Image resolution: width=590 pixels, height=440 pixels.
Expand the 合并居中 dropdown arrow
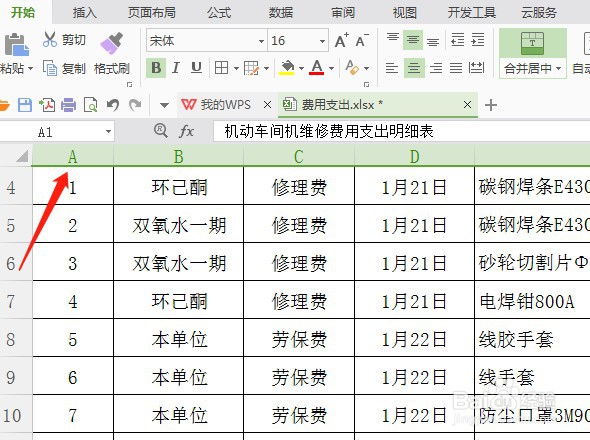558,69
